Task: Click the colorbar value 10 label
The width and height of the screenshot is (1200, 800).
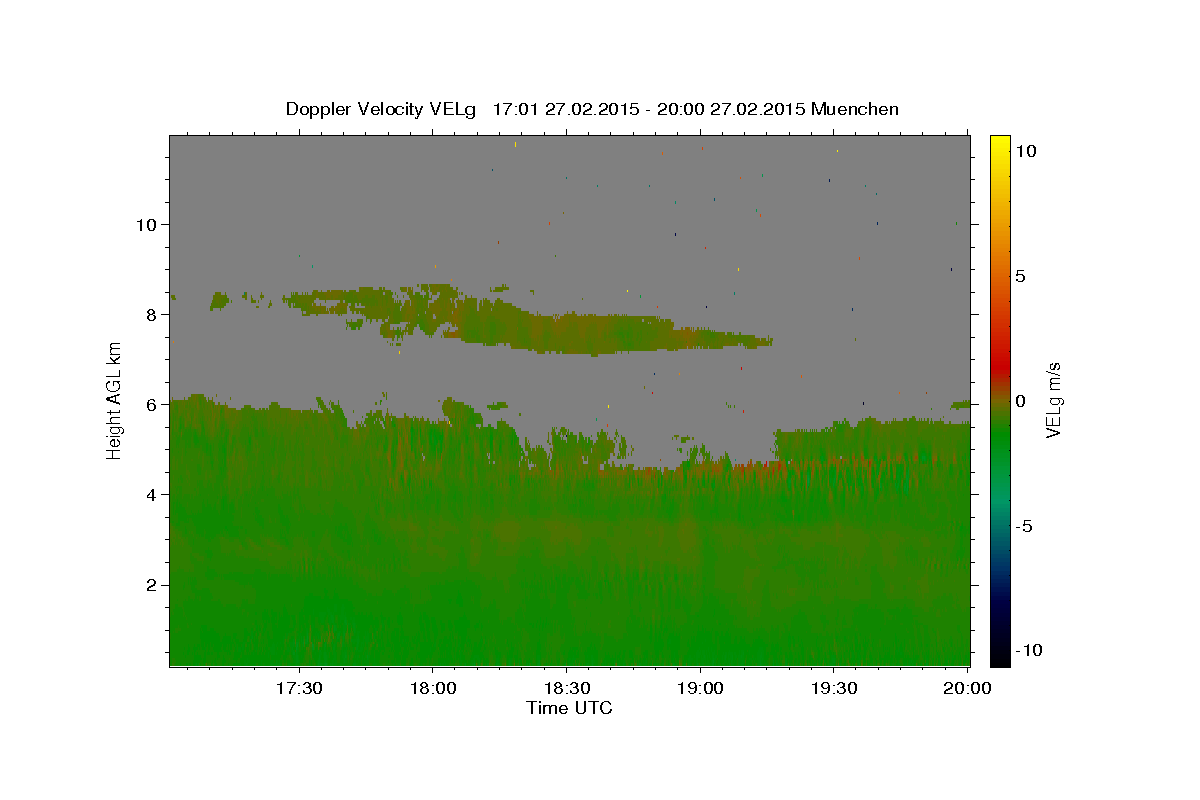Action: point(1025,151)
